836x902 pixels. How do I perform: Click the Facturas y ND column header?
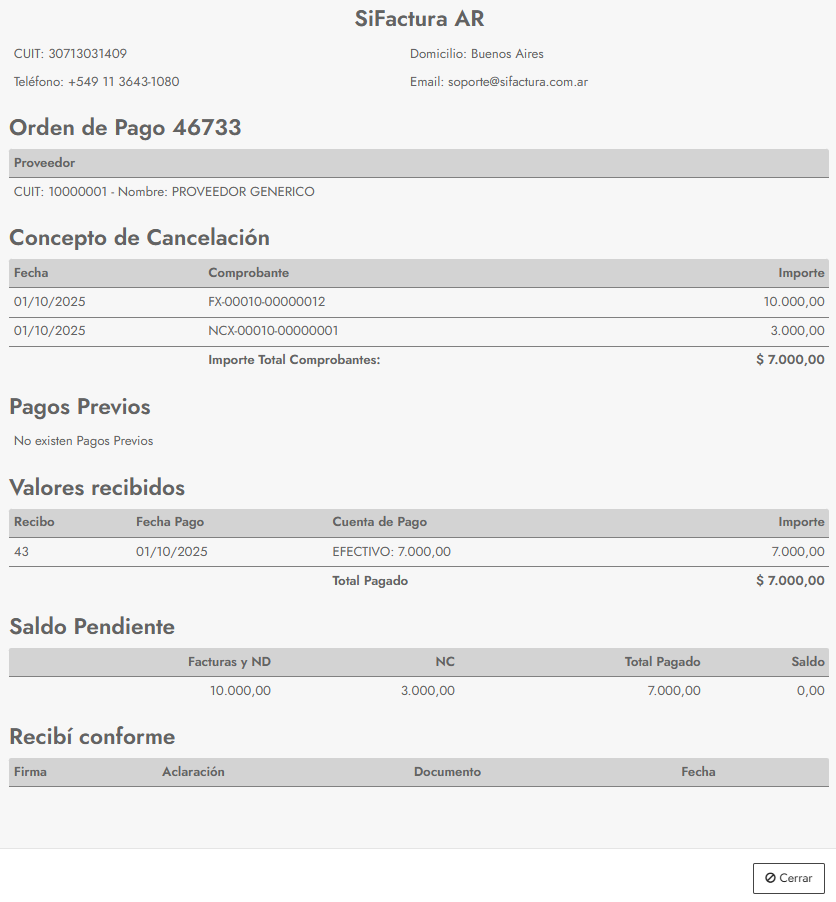[229, 662]
